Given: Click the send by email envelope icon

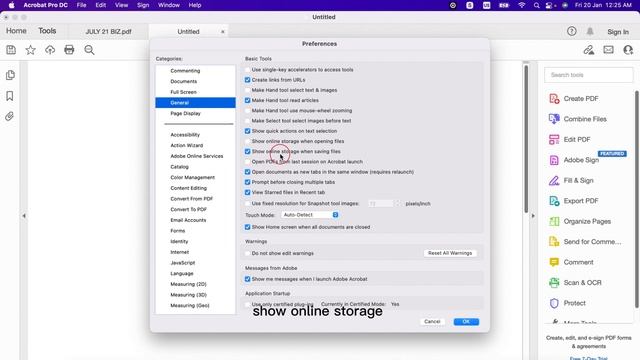Looking at the screenshot, I should (608, 50).
